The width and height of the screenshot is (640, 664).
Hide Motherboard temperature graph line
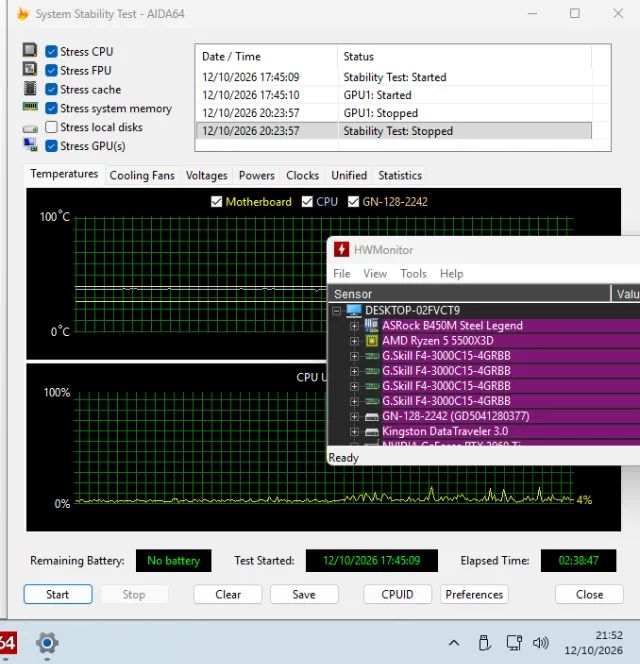[x=216, y=202]
